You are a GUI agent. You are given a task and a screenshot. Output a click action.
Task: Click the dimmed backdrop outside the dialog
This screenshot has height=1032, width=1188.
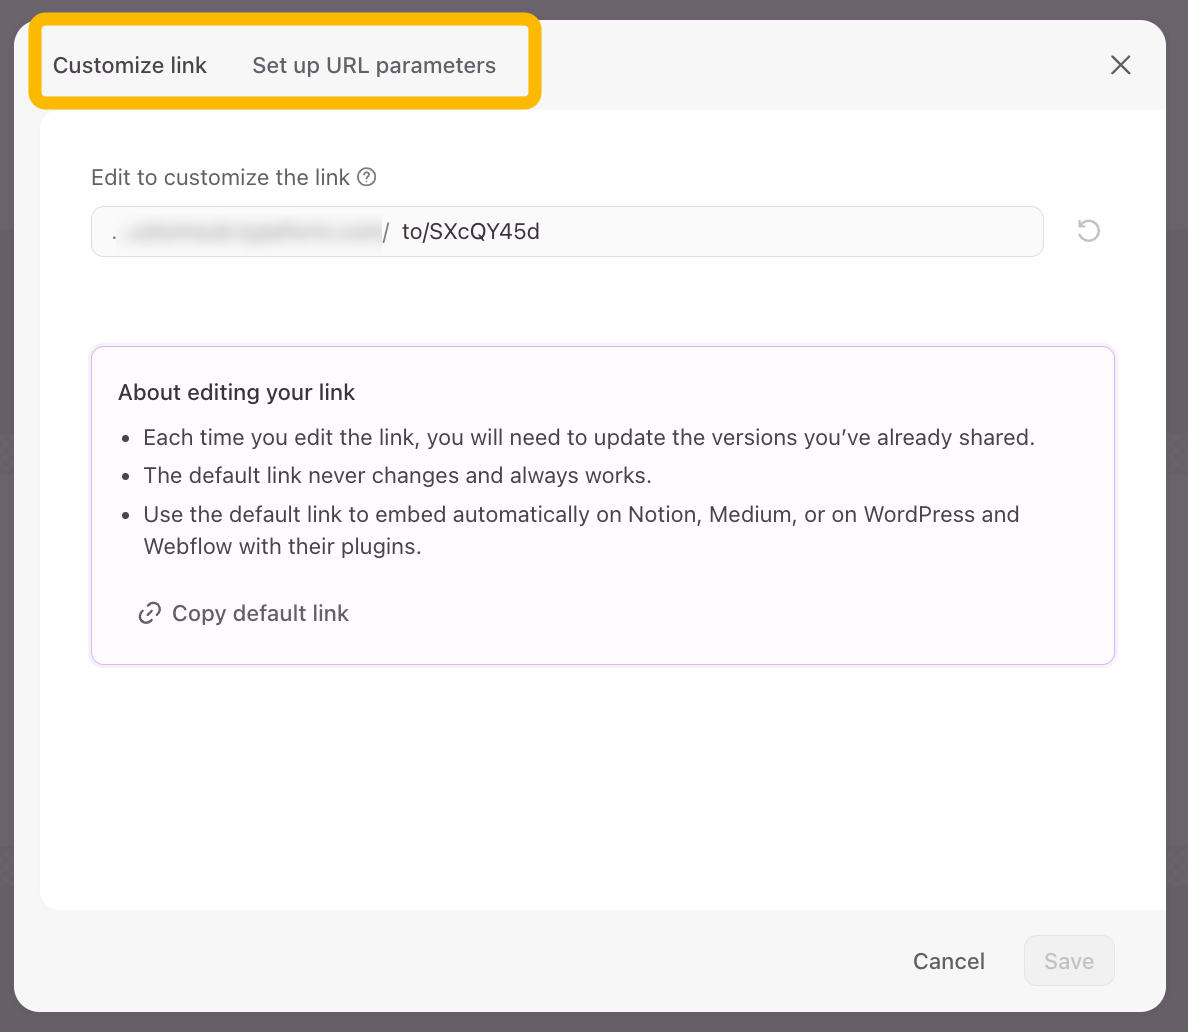coord(1177,500)
